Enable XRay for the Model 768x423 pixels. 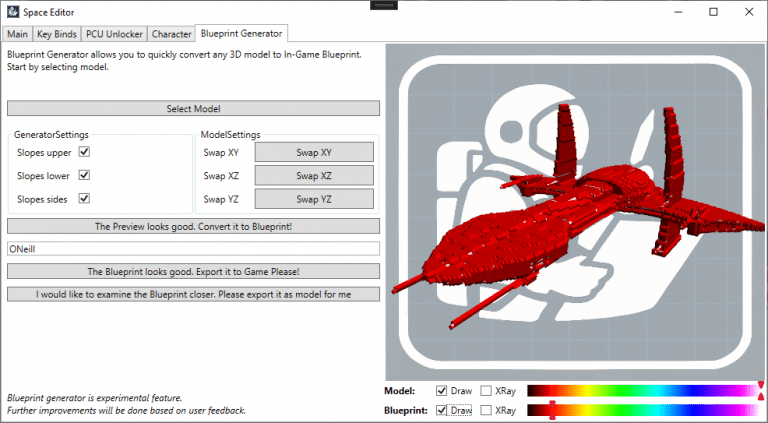point(486,391)
